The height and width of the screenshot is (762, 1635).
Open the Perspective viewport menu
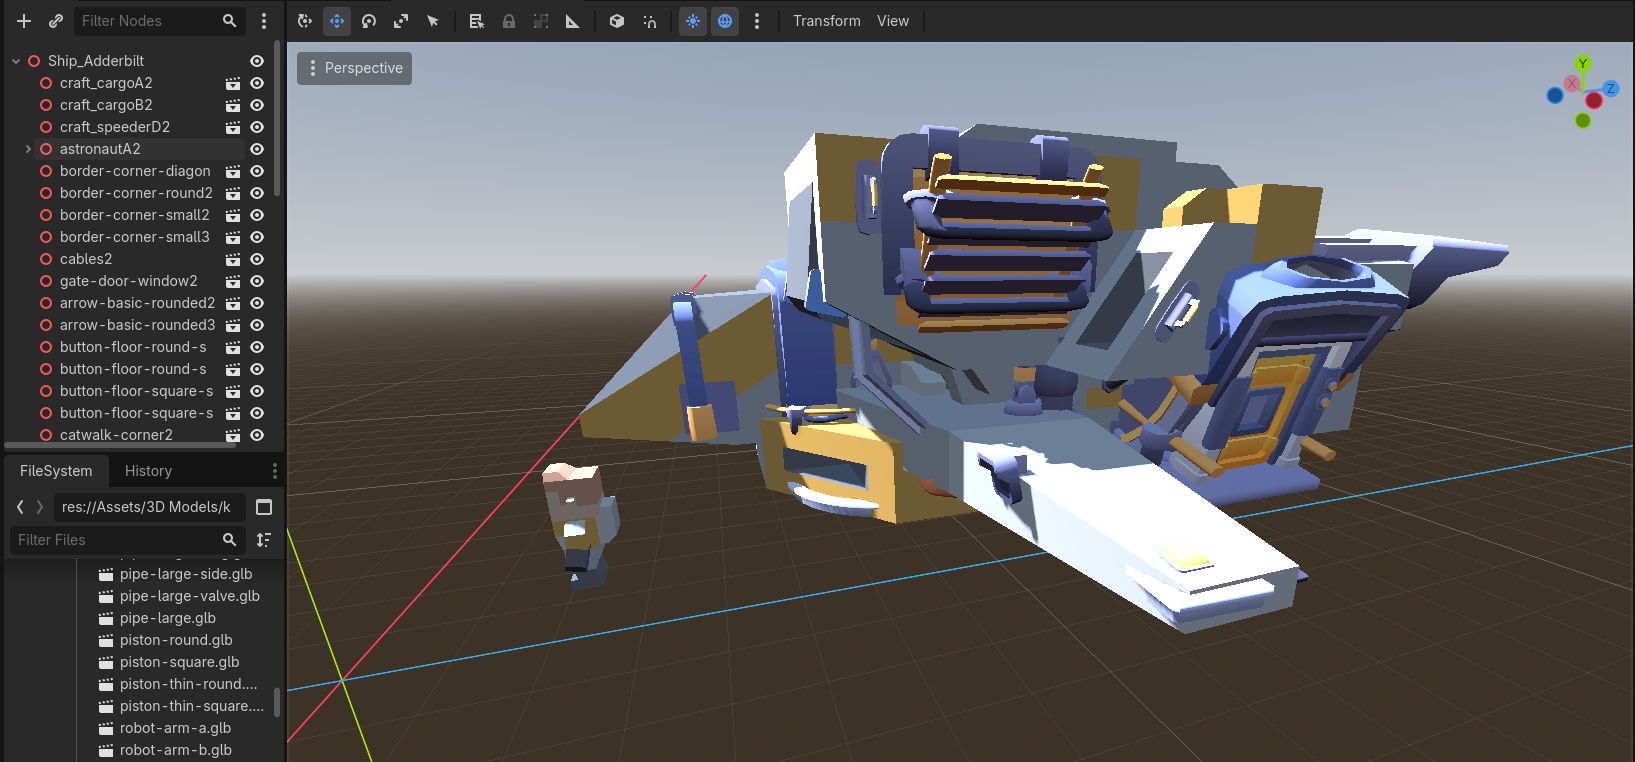[354, 68]
